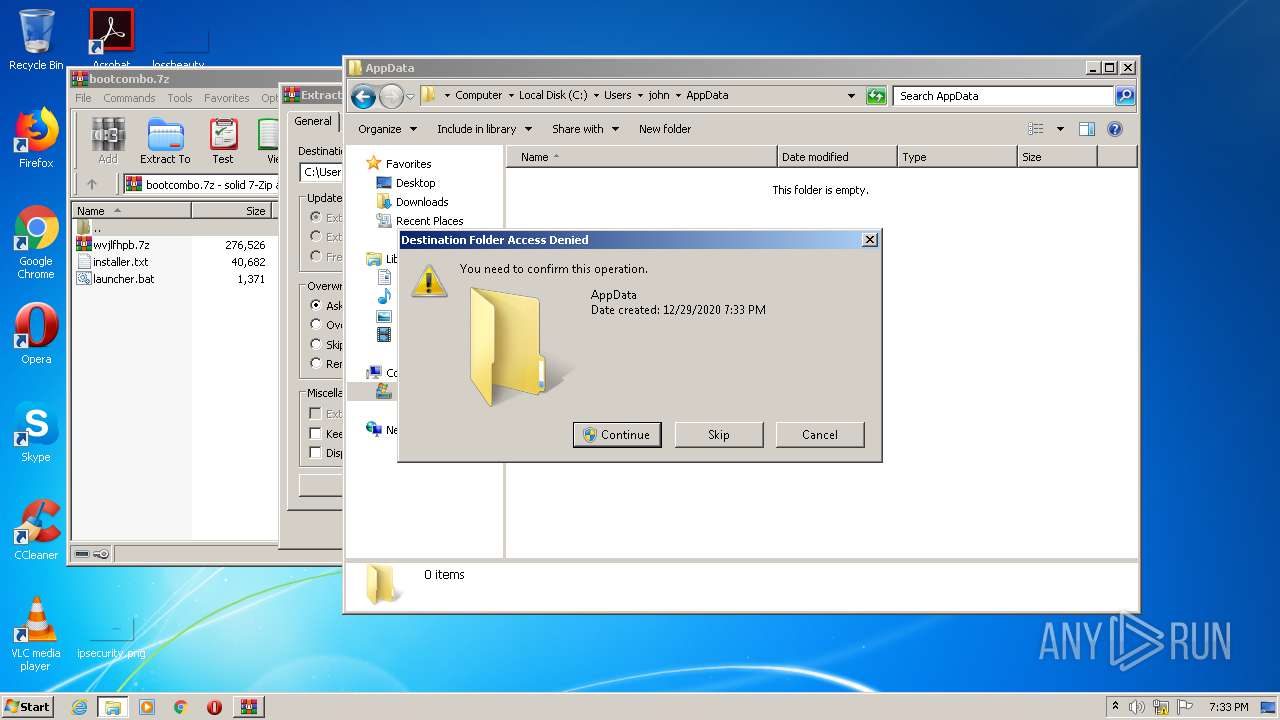Open the Share with dropdown
The height and width of the screenshot is (720, 1280).
(x=585, y=129)
